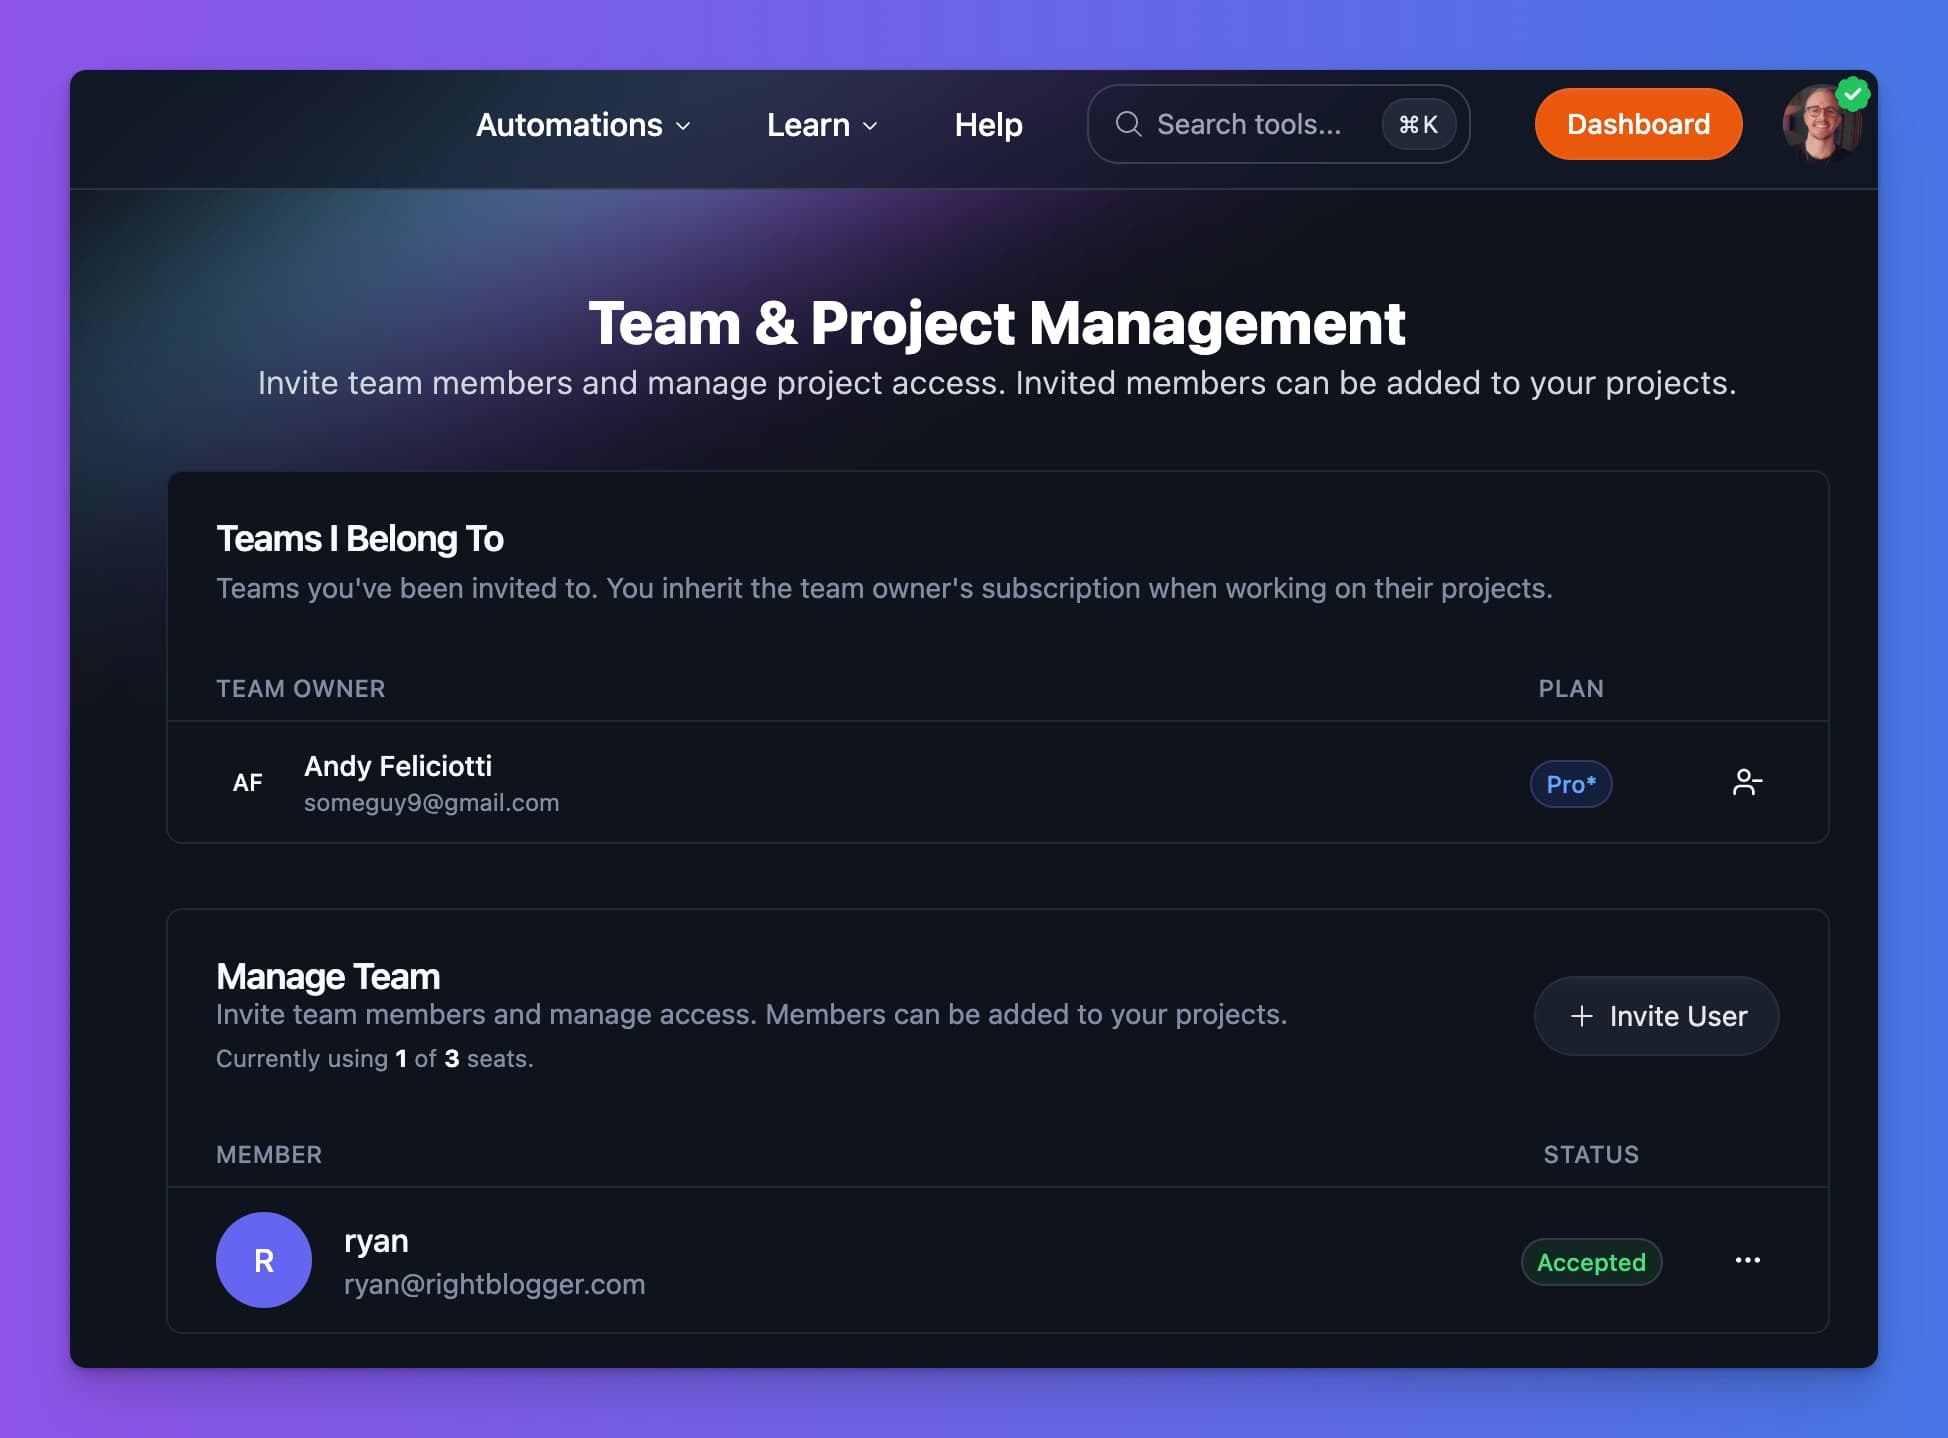Click the green verified checkmark badge
This screenshot has height=1438, width=1948.
coord(1853,95)
